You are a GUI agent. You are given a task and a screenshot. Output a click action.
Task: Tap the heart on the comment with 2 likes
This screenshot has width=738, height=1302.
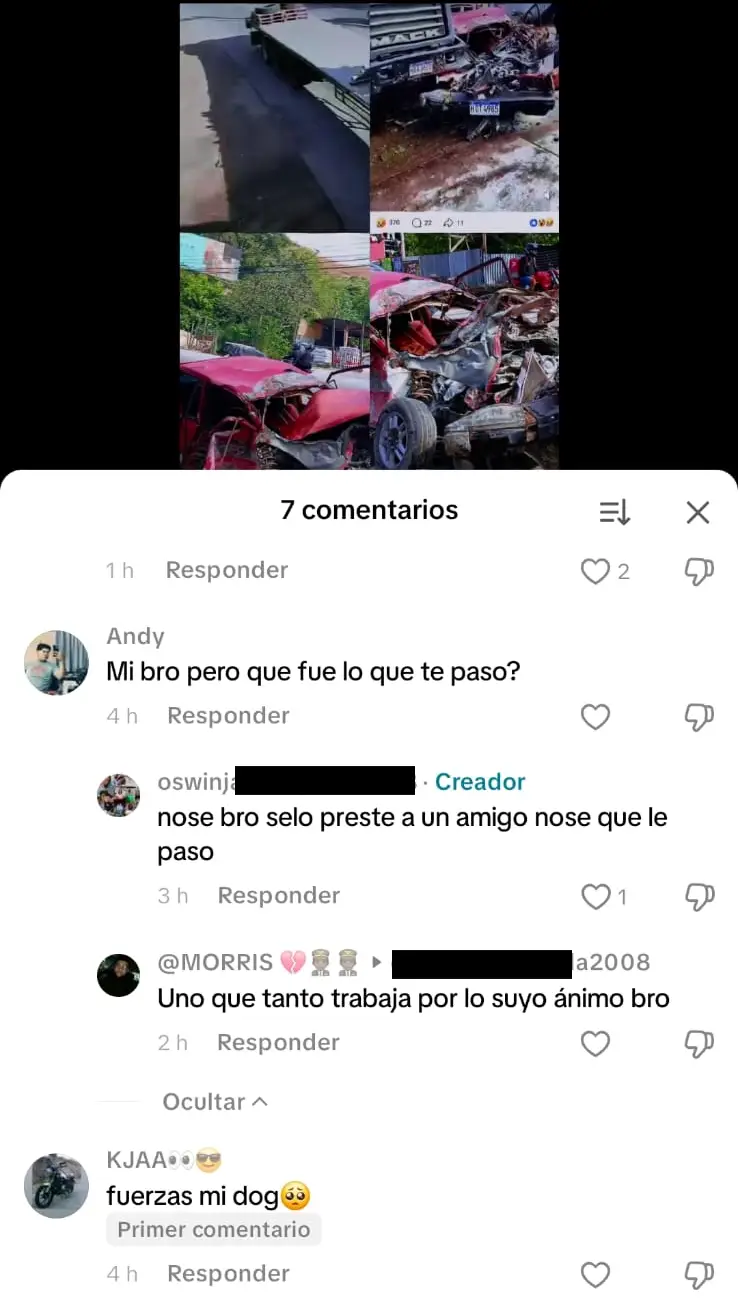[x=596, y=571]
